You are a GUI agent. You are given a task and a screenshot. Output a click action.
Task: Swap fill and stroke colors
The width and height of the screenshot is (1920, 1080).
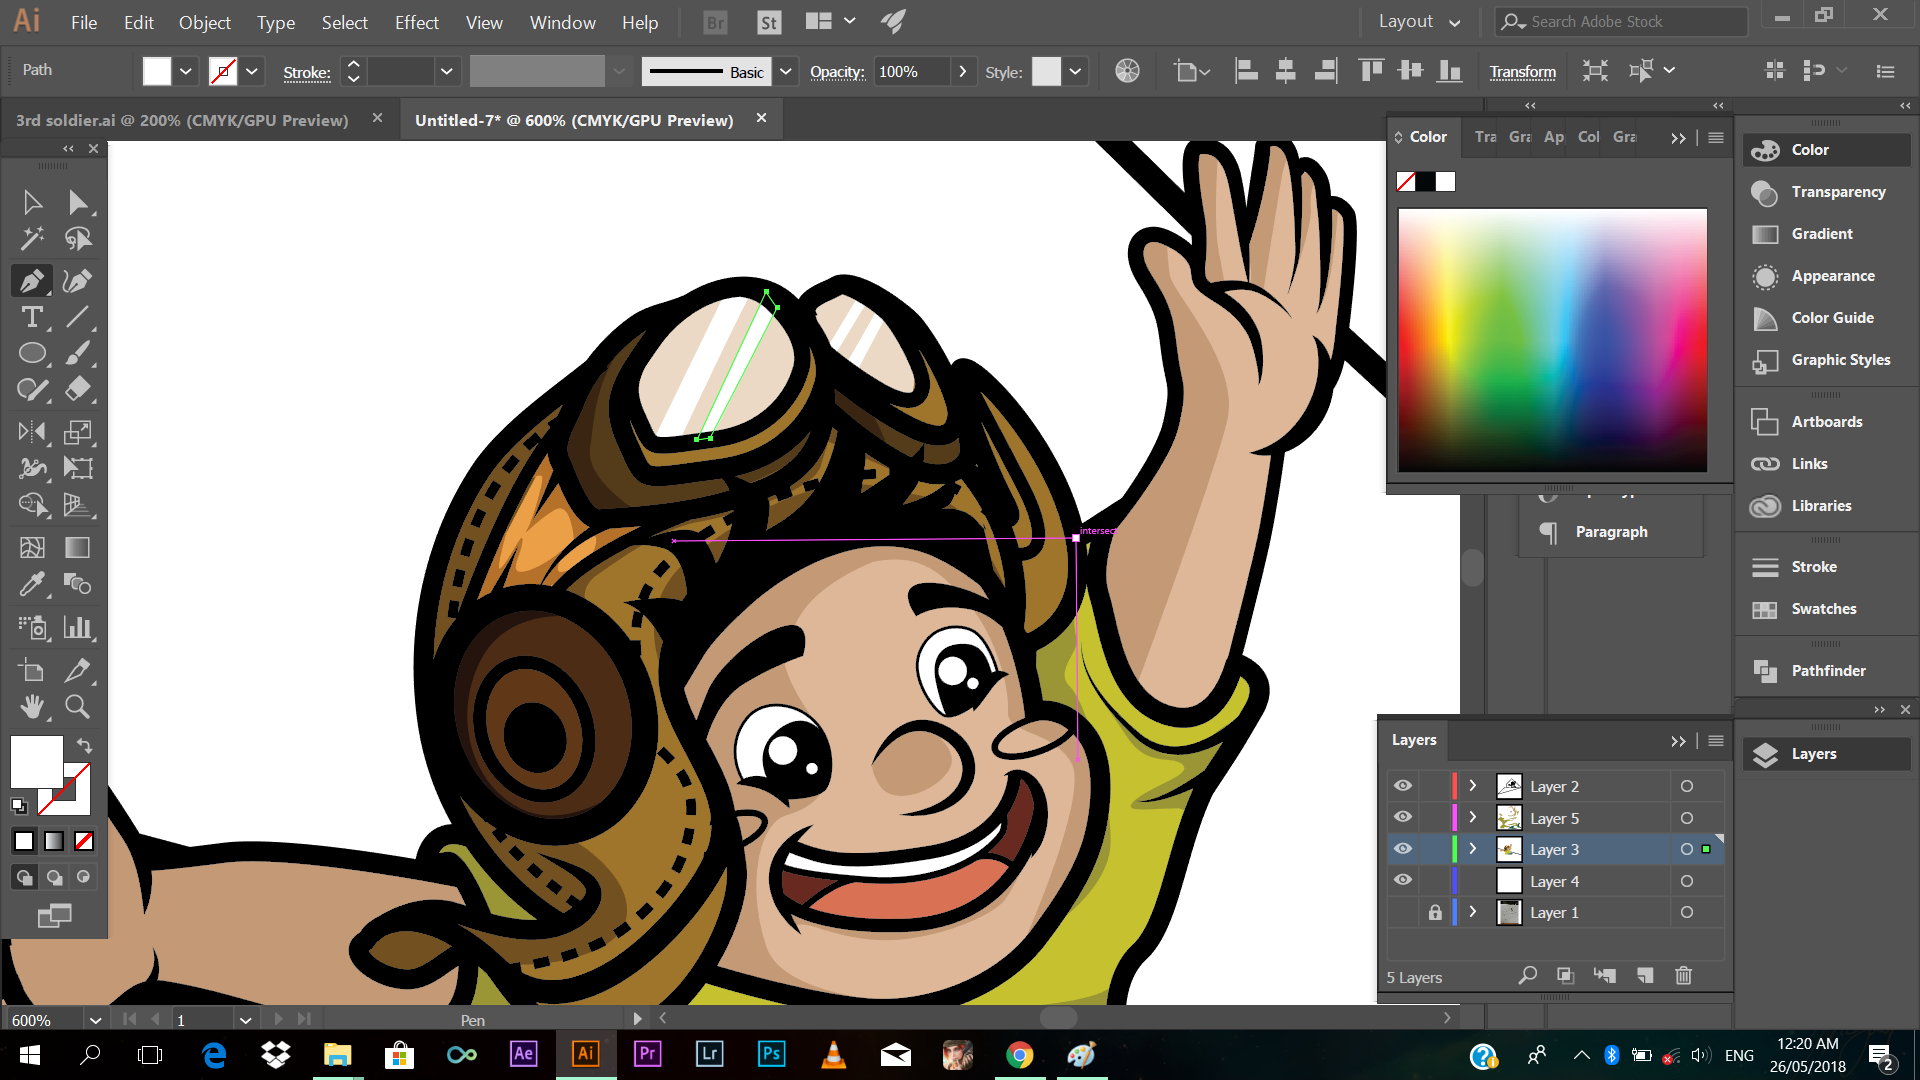click(x=84, y=746)
